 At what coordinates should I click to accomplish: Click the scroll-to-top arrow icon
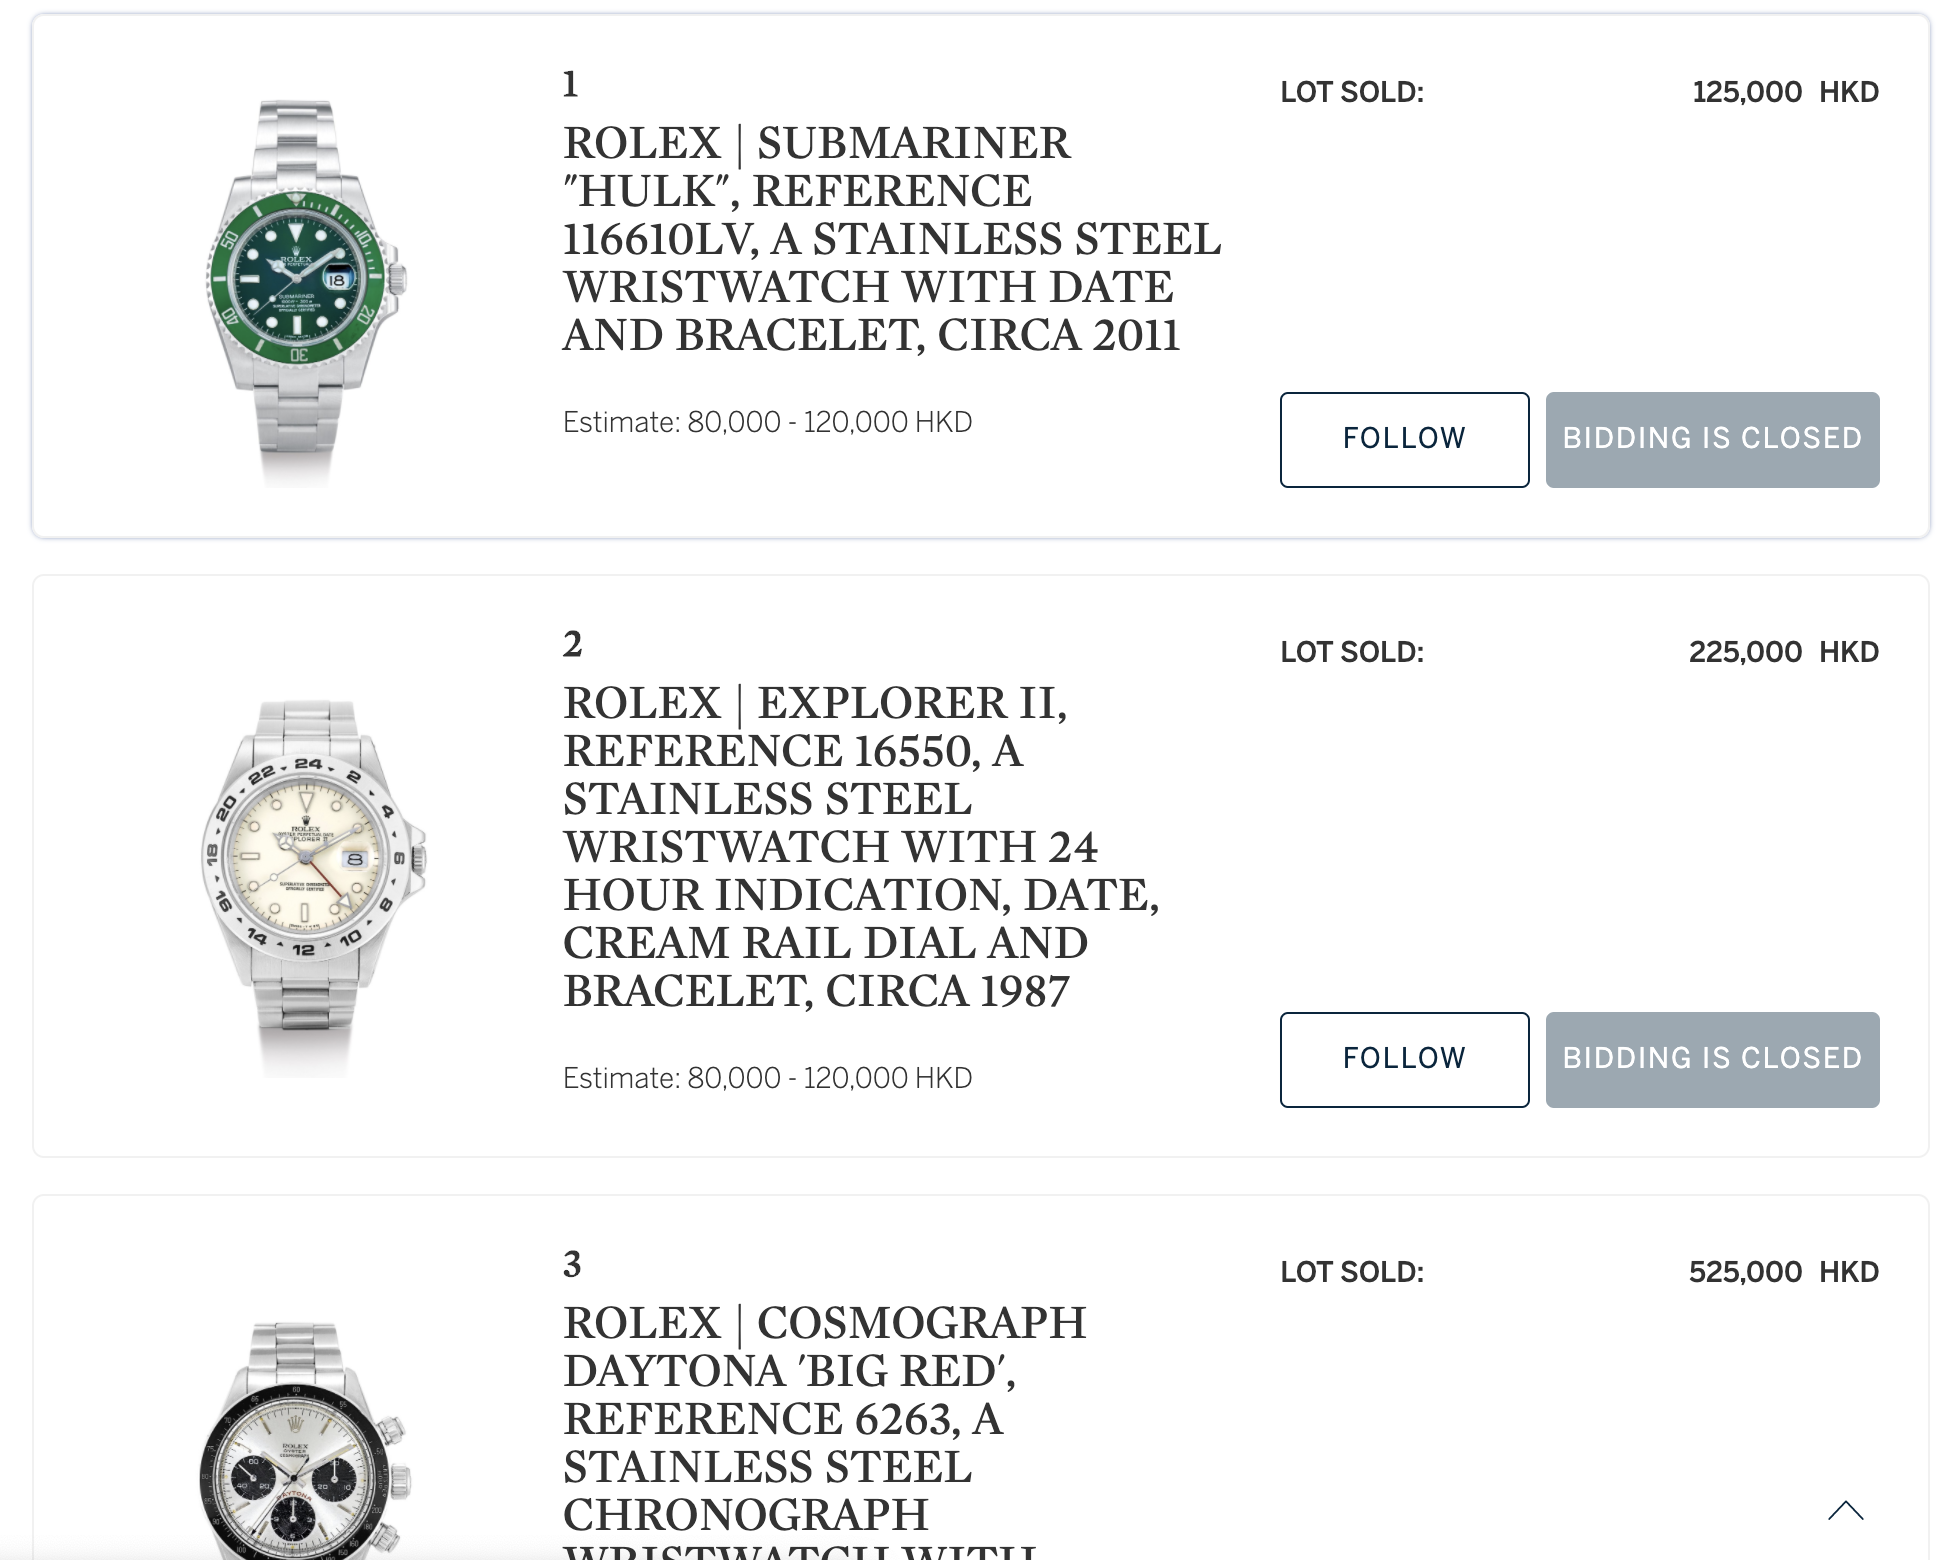tap(1845, 1510)
